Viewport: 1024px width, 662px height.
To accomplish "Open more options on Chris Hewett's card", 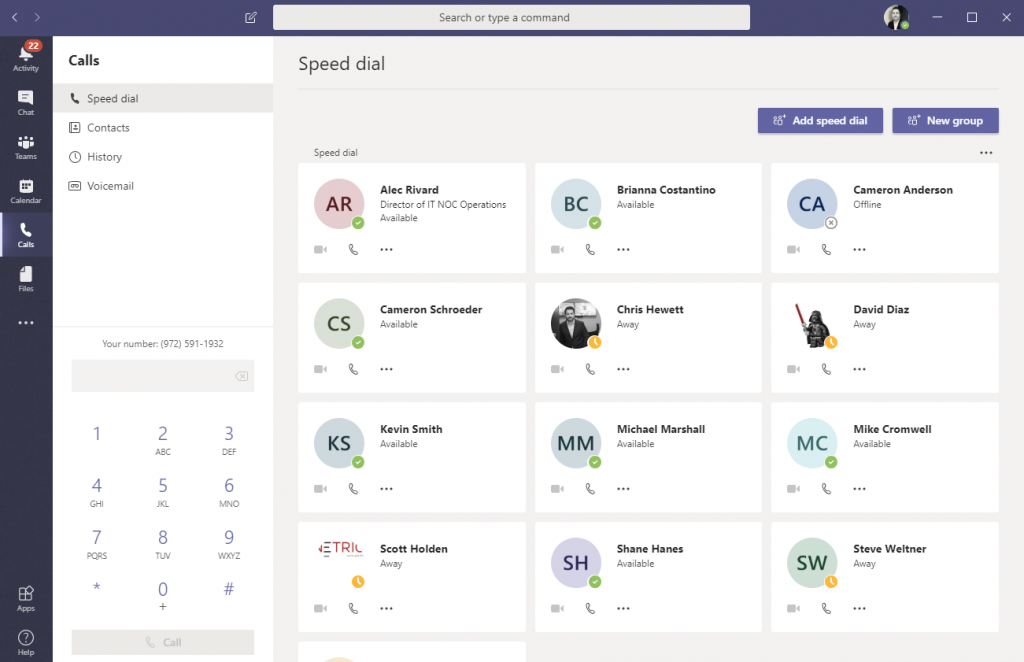I will [623, 369].
